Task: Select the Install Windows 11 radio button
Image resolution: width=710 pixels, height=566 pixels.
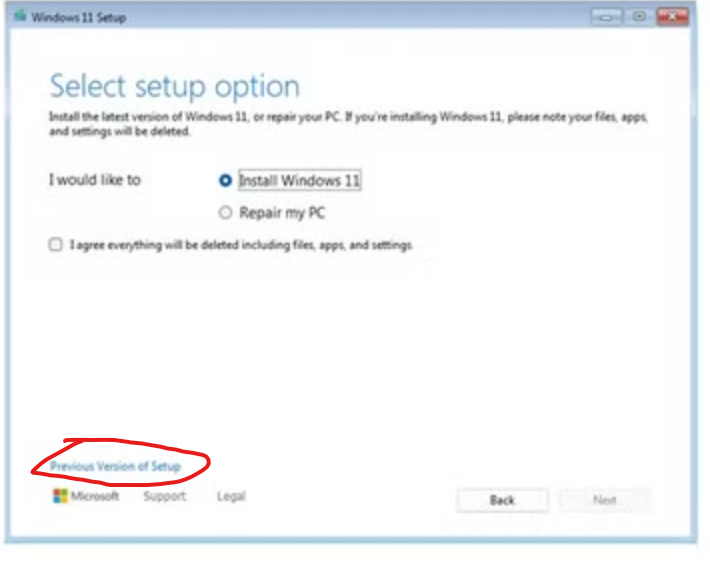Action: click(225, 181)
